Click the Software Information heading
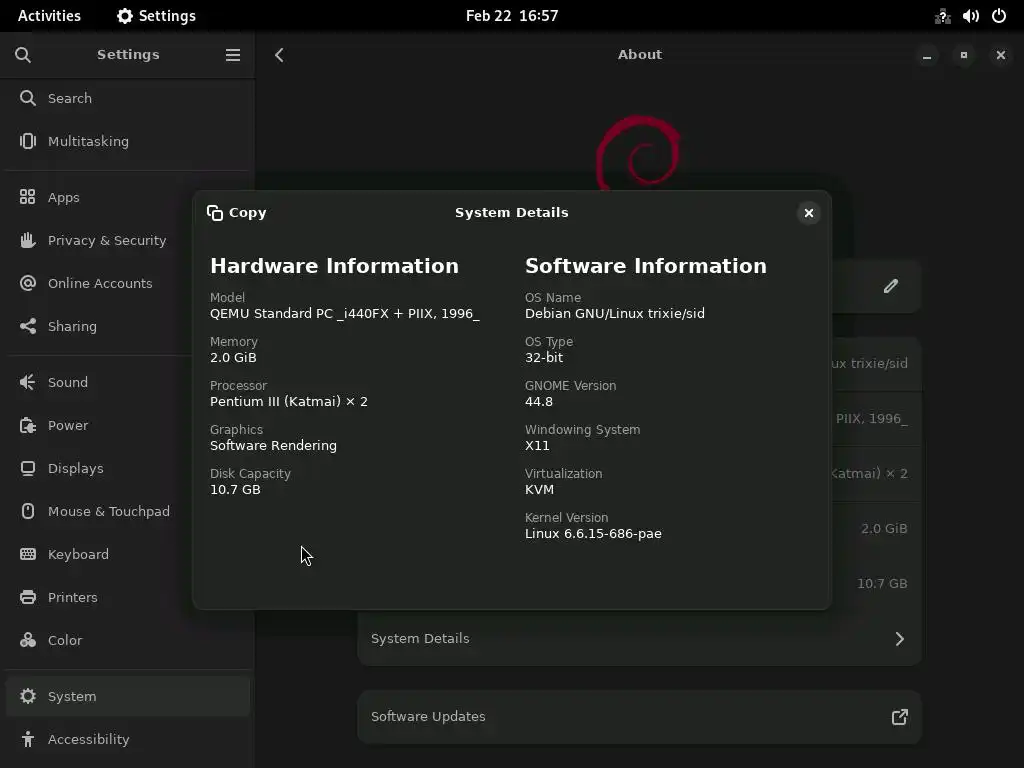The height and width of the screenshot is (768, 1024). (x=646, y=266)
